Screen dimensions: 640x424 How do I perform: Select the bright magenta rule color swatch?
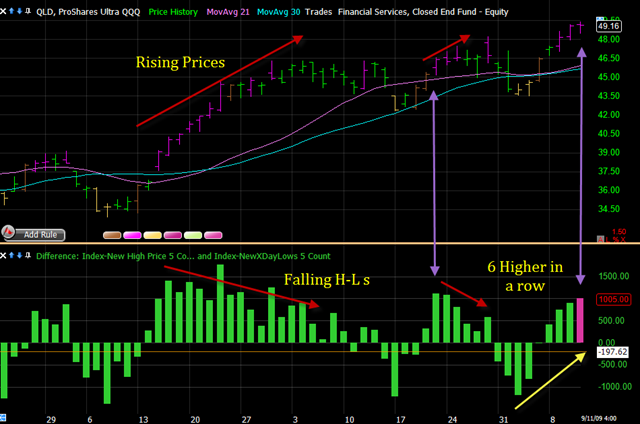(x=132, y=235)
